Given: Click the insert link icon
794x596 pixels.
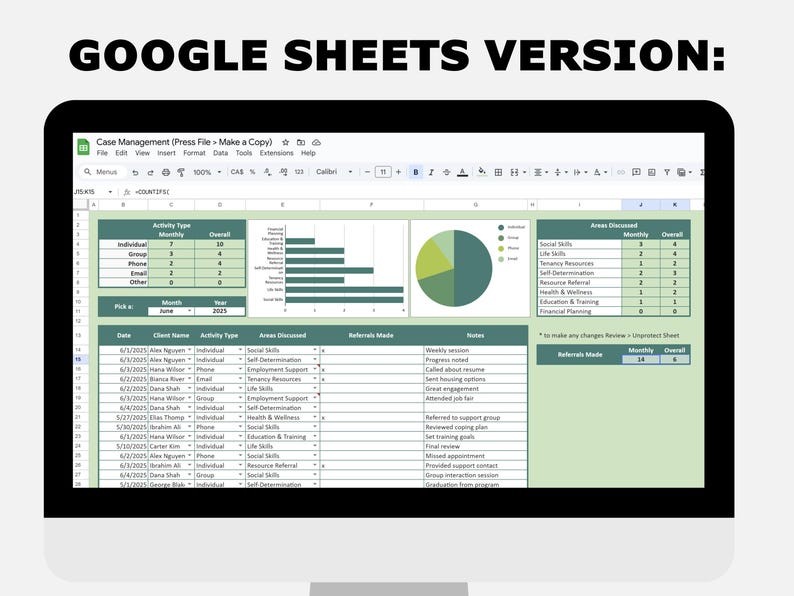Looking at the screenshot, I should tap(620, 172).
